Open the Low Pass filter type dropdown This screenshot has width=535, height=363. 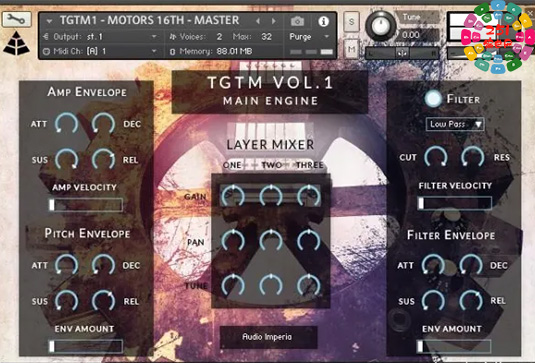pyautogui.click(x=455, y=124)
